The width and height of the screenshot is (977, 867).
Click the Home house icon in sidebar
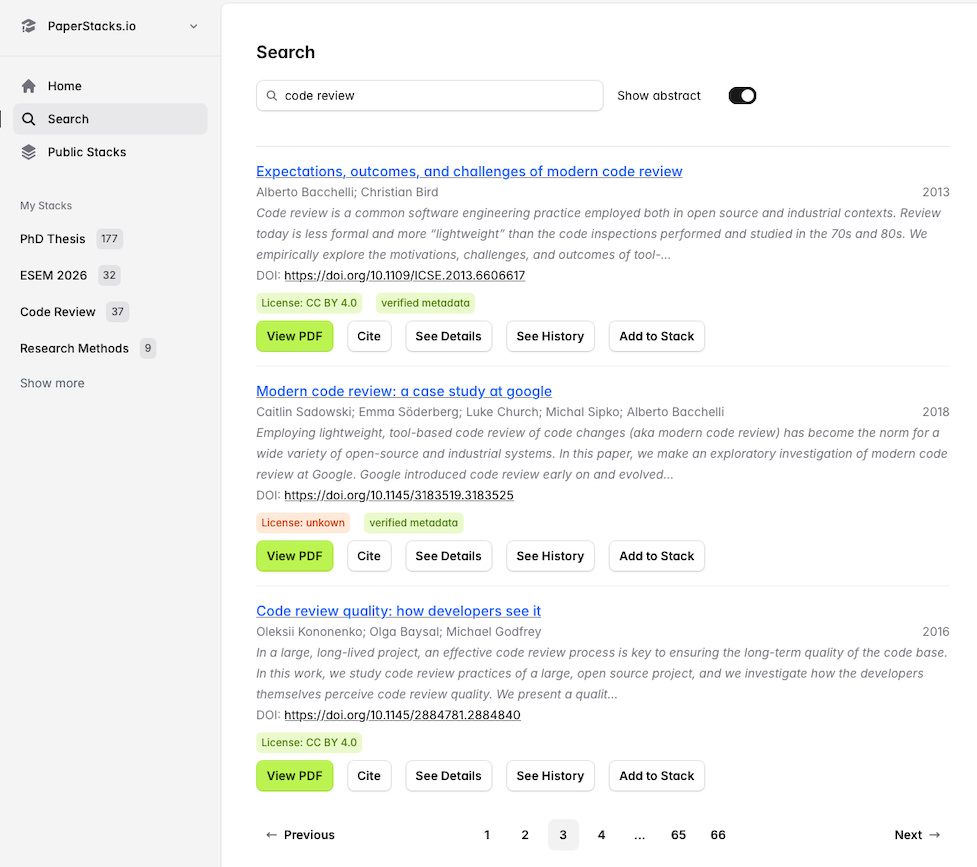(x=29, y=86)
